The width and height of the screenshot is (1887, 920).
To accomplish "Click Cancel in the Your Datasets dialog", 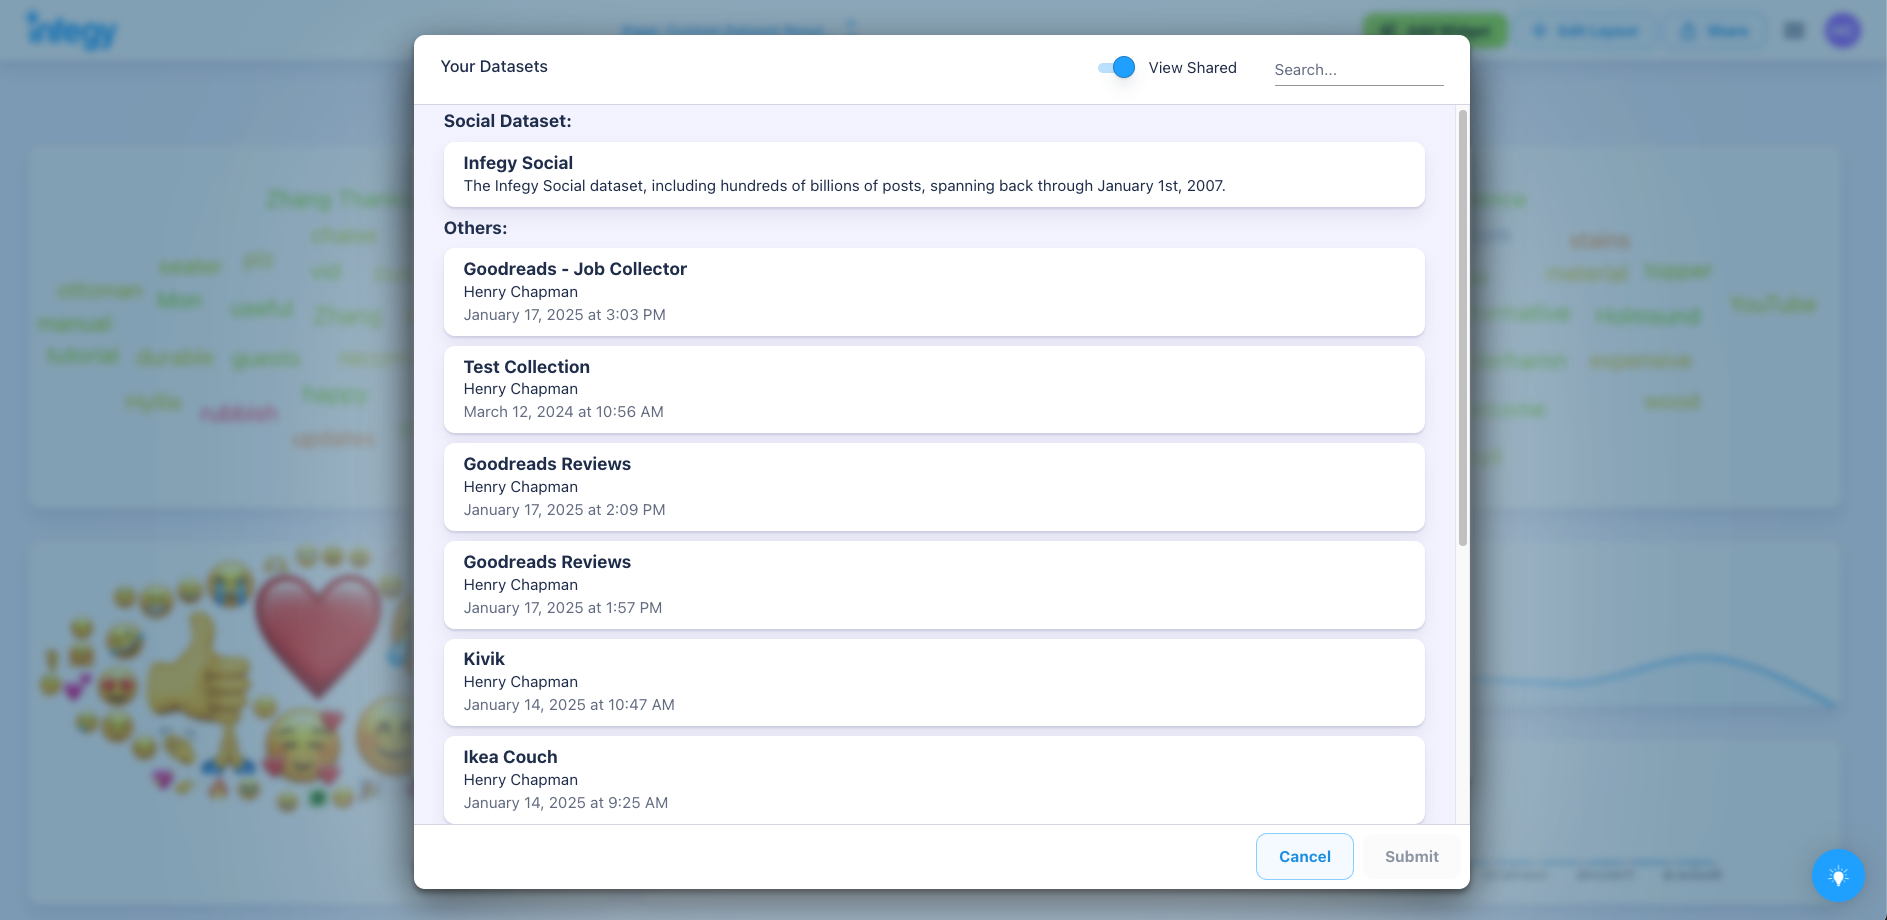I will (x=1305, y=856).
